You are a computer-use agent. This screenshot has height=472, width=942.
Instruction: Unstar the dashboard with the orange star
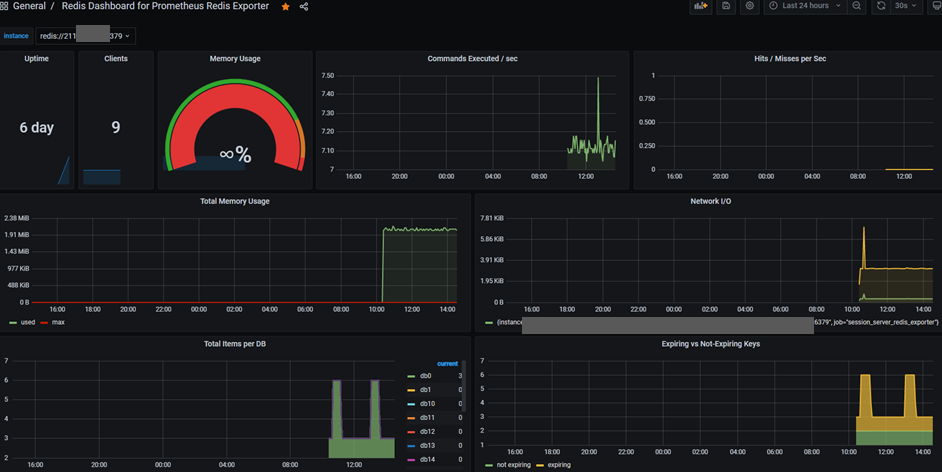tap(285, 7)
